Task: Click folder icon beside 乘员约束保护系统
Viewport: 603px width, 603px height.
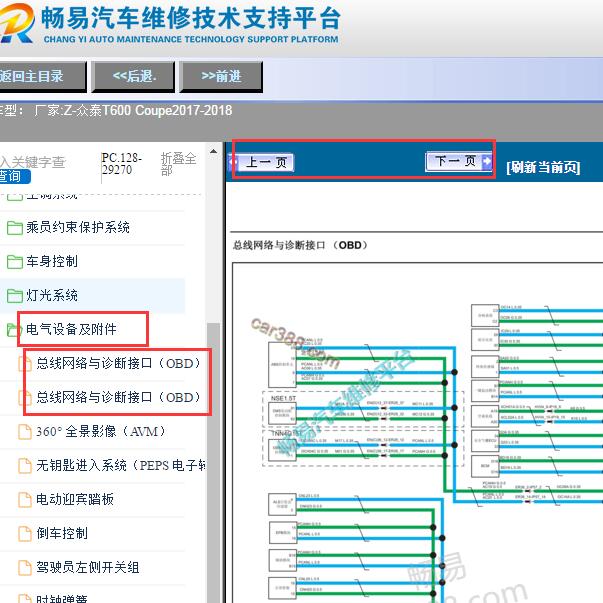Action: [15, 228]
